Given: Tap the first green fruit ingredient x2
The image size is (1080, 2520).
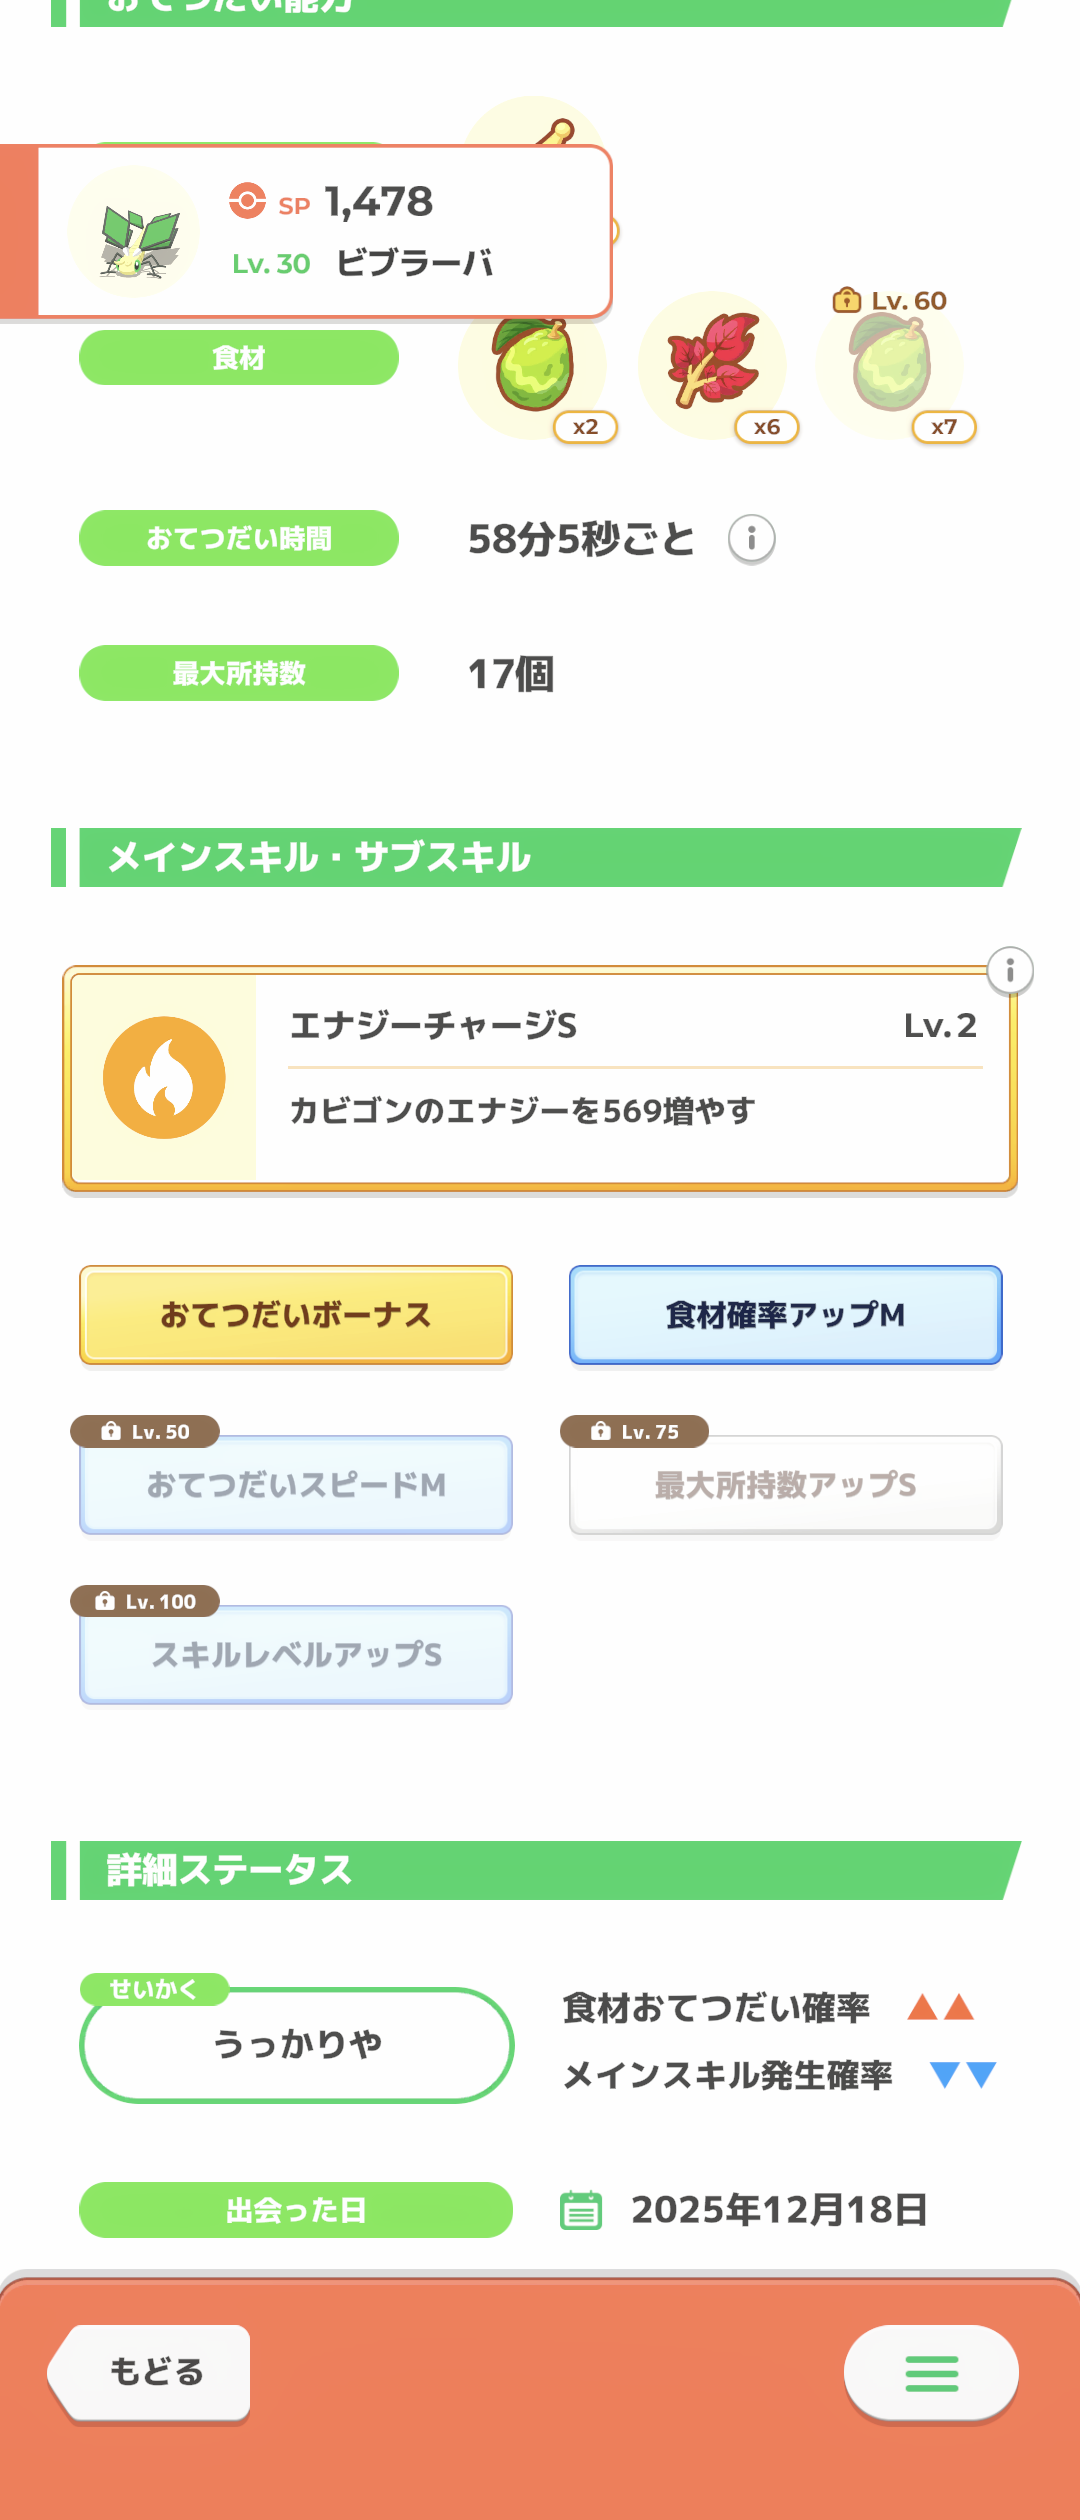Looking at the screenshot, I should (x=533, y=366).
